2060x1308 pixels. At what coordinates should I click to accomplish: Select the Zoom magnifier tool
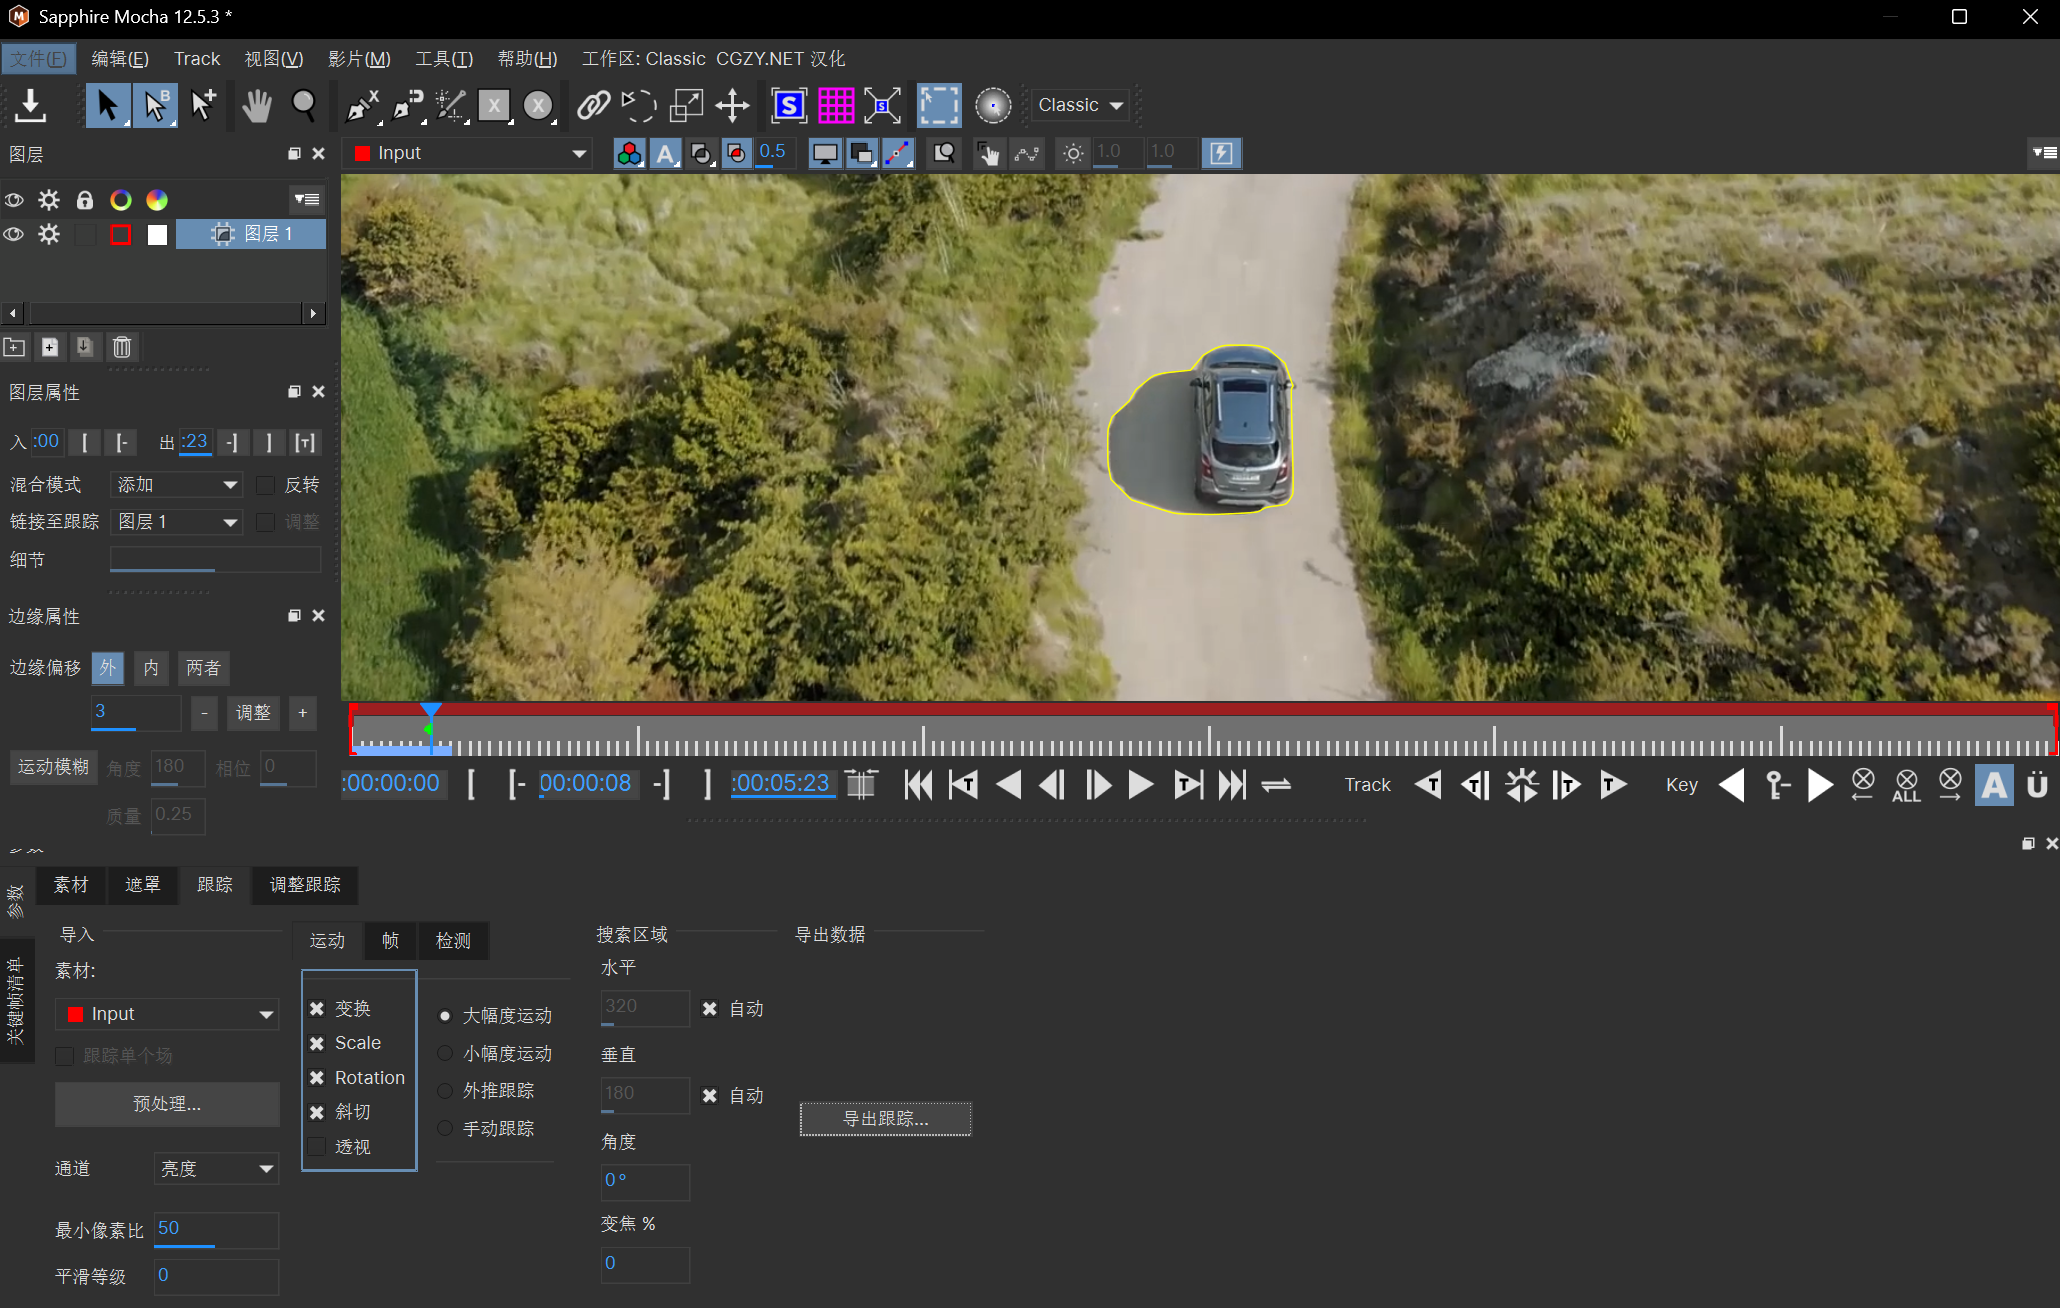[303, 105]
